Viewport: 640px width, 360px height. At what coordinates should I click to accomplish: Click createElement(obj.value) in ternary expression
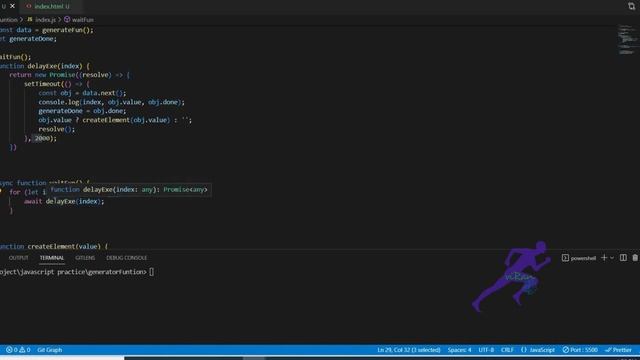[126, 120]
